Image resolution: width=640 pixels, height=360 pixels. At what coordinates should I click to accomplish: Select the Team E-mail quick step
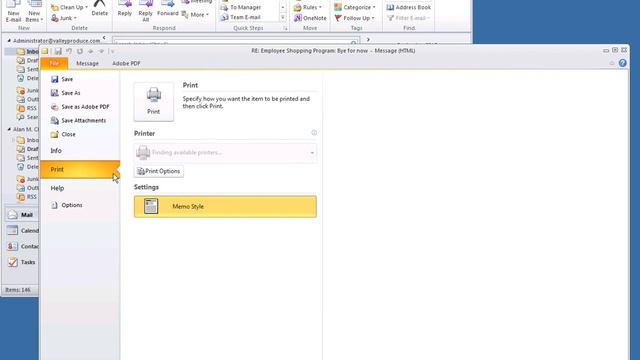click(241, 17)
